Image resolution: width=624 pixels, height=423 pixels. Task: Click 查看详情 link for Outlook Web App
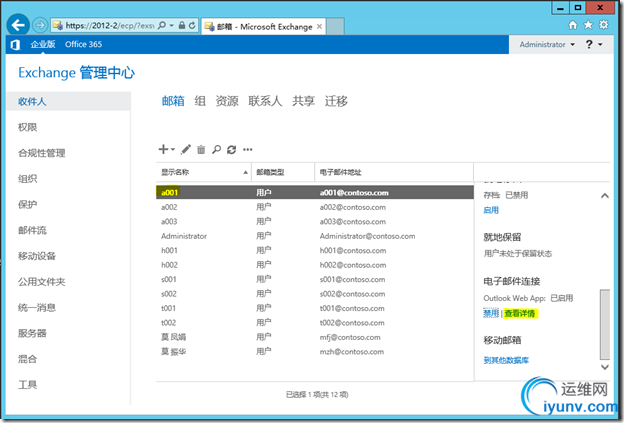[x=520, y=314]
